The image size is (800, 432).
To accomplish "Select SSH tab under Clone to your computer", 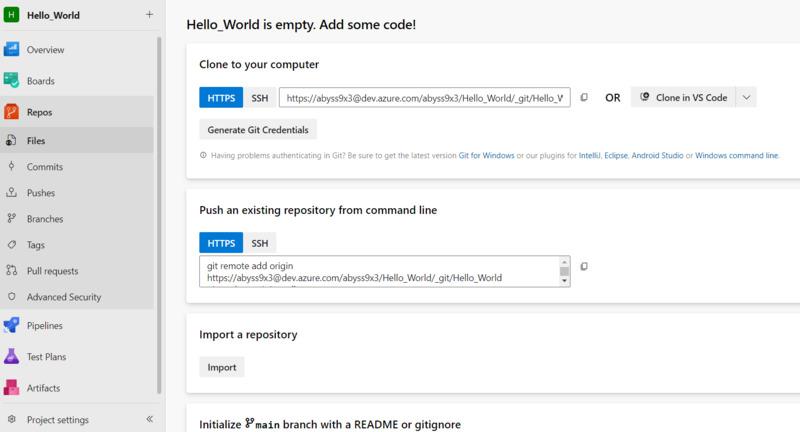I will coord(260,98).
